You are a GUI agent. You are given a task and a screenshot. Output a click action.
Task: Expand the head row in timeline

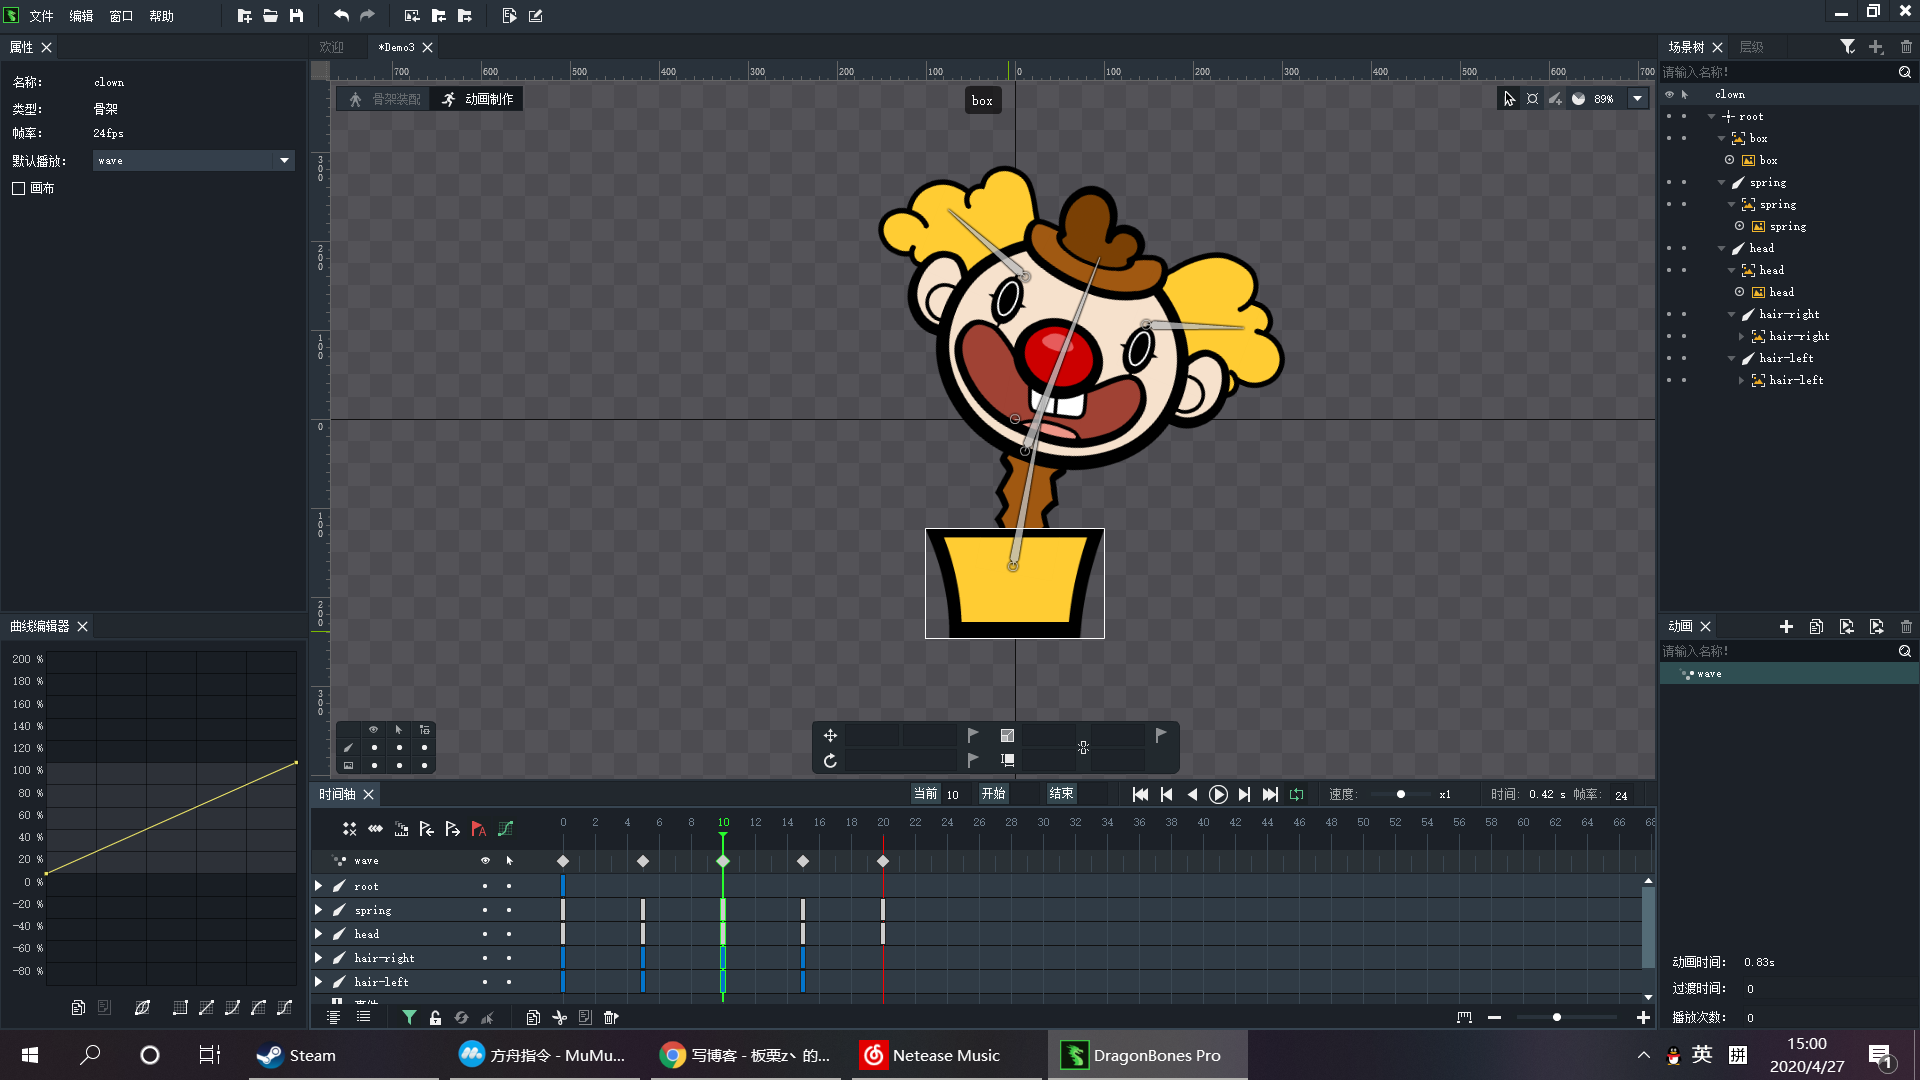pos(318,934)
